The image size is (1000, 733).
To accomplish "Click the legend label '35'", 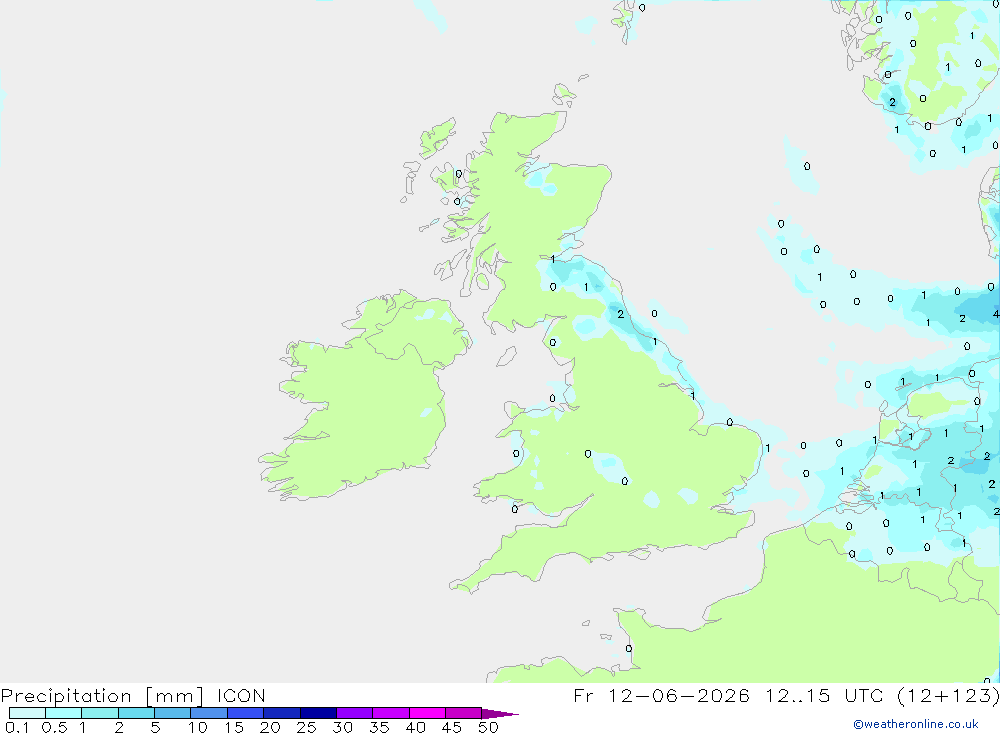I will click(x=379, y=727).
